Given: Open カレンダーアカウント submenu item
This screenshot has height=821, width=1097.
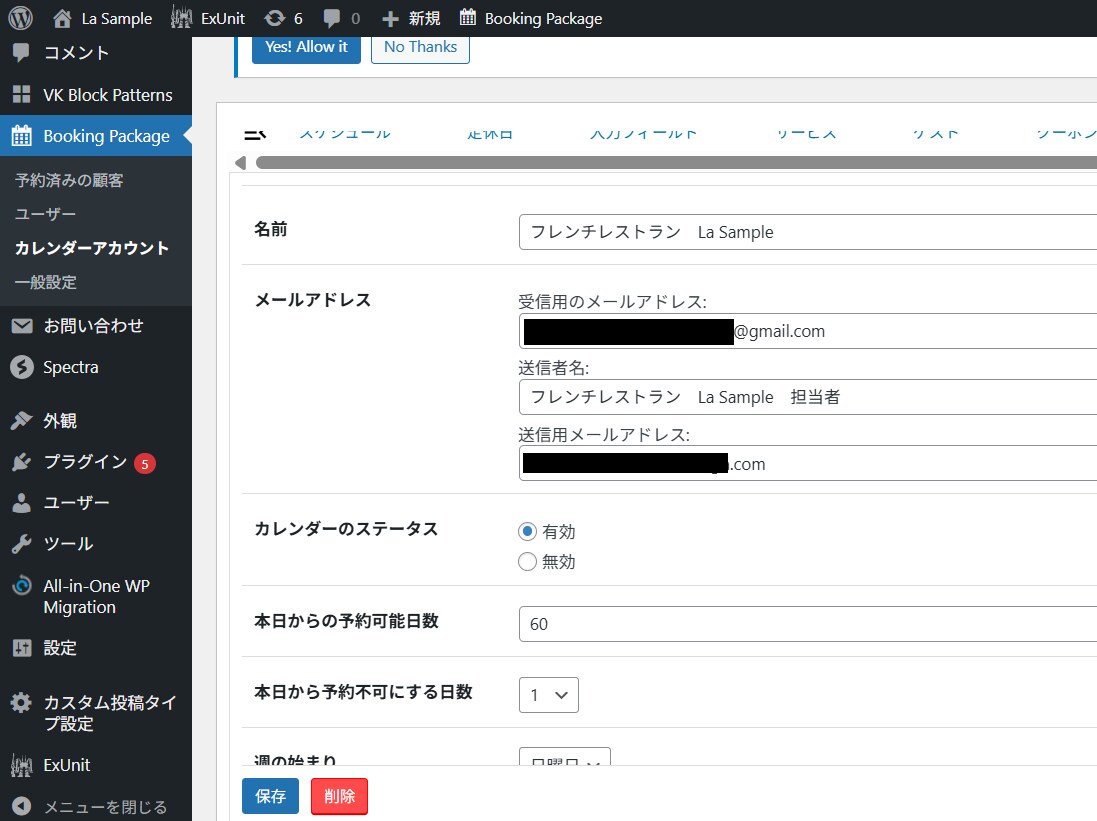Looking at the screenshot, I should (92, 248).
